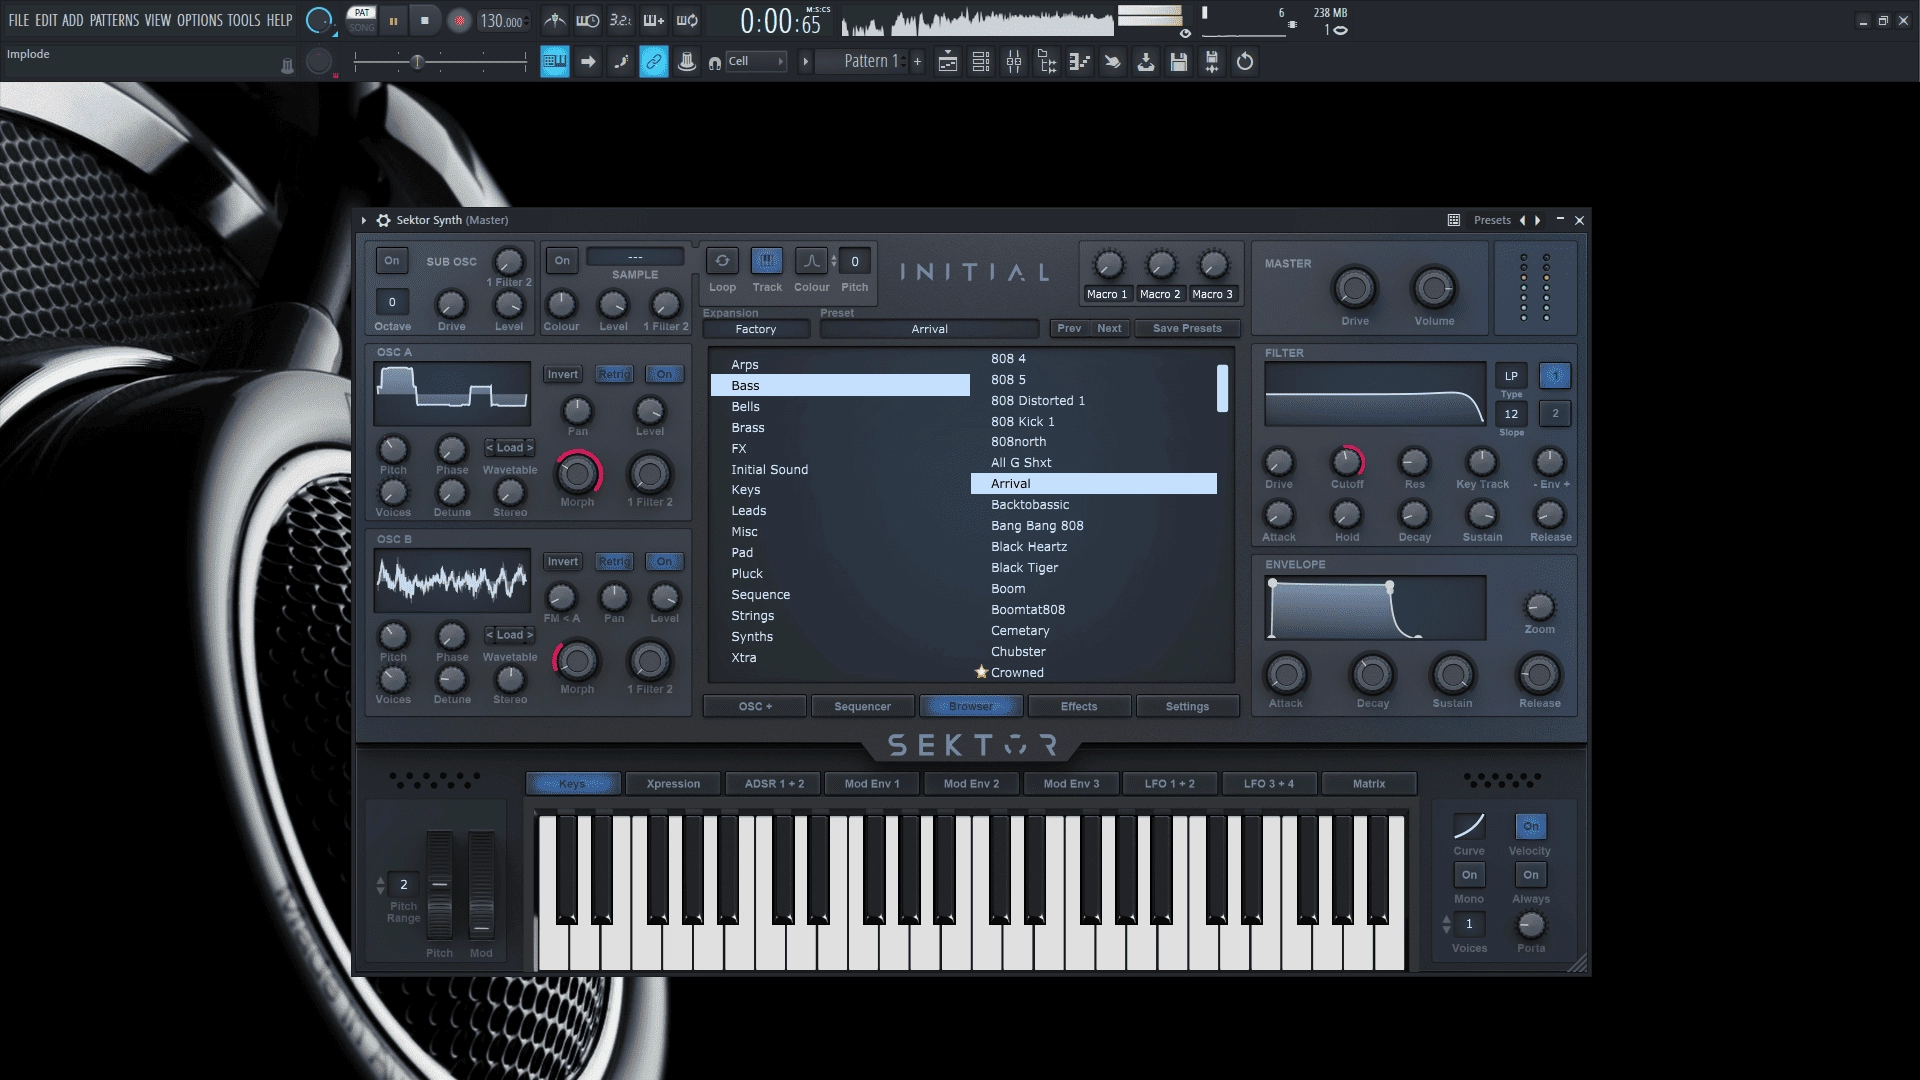Click the main volume slider in toolbar
Image resolution: width=1920 pixels, height=1080 pixels.
click(x=440, y=62)
